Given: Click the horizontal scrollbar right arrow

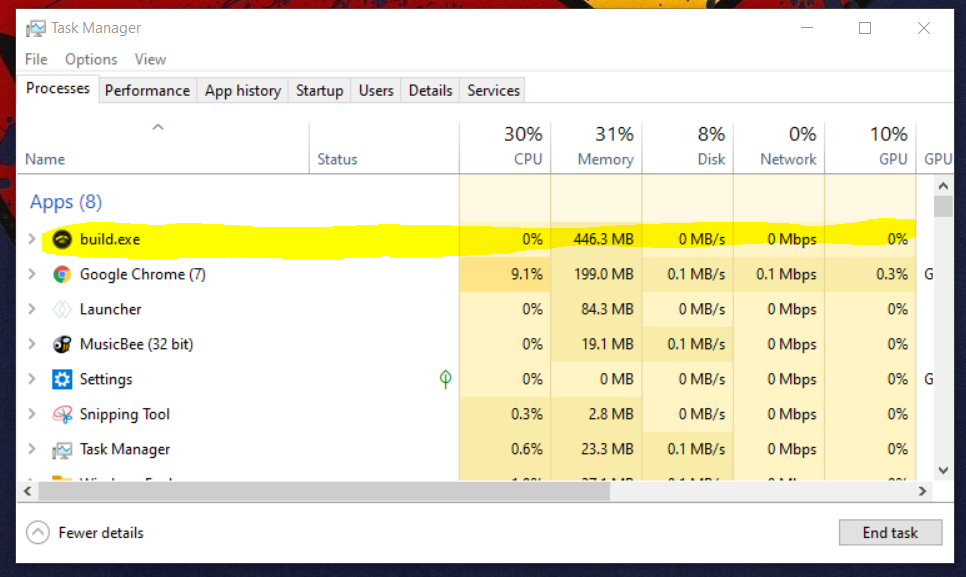Looking at the screenshot, I should (922, 491).
